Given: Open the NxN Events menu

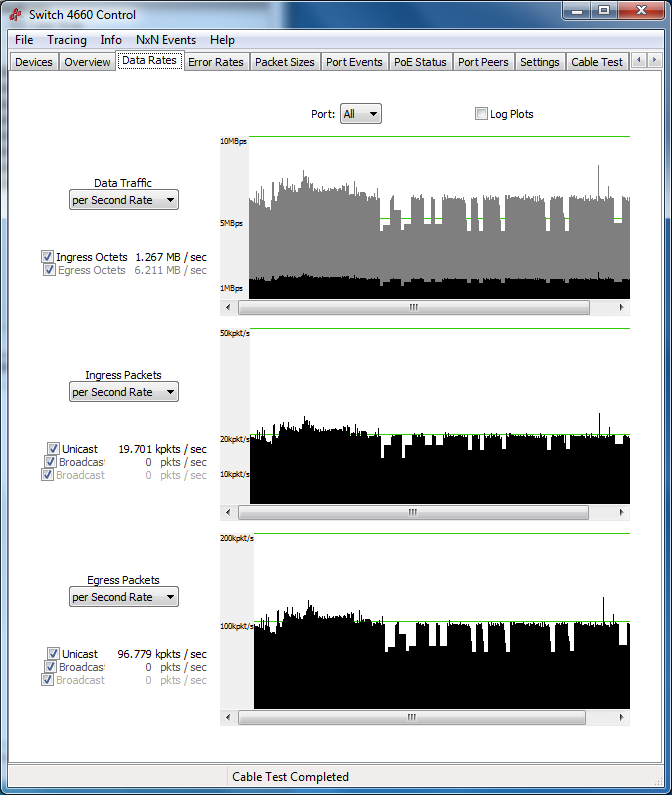Looking at the screenshot, I should point(166,40).
